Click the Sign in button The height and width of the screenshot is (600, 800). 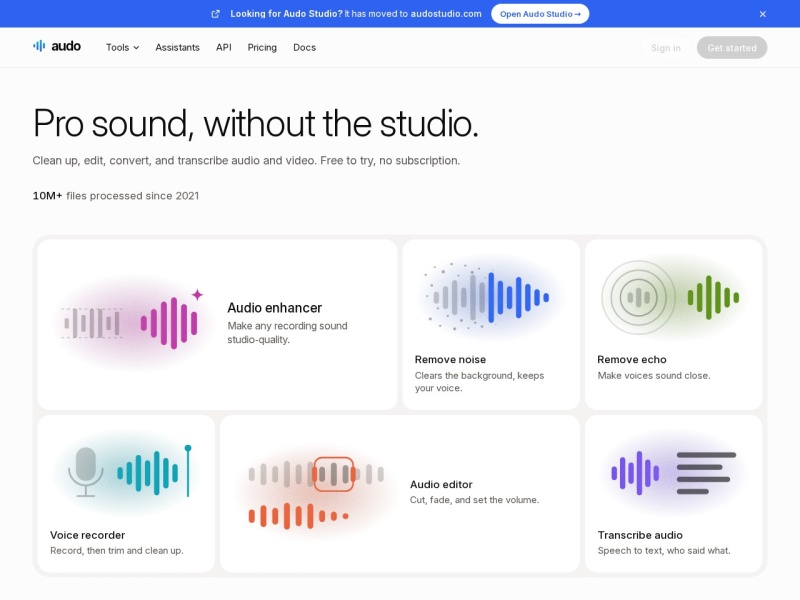tap(666, 48)
